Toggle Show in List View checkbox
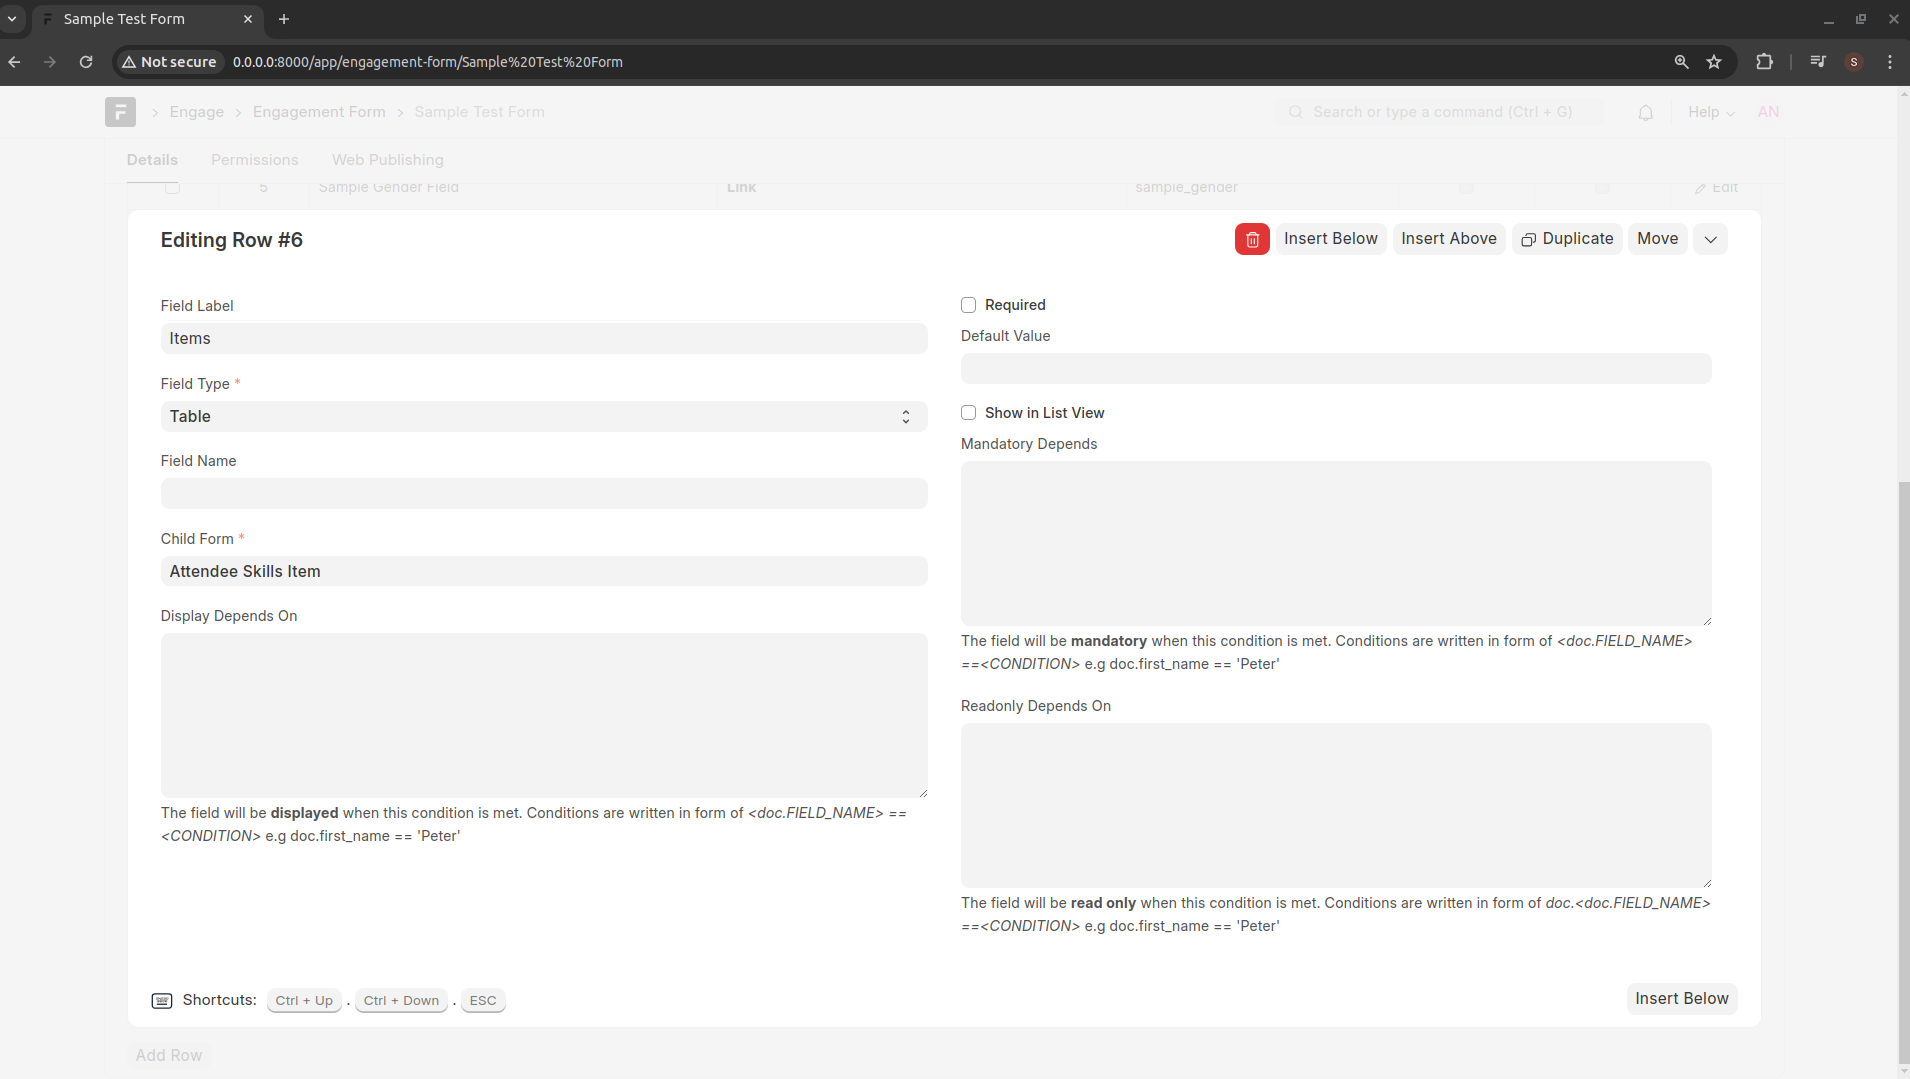Screen dimensions: 1910x1079 pyautogui.click(x=968, y=413)
